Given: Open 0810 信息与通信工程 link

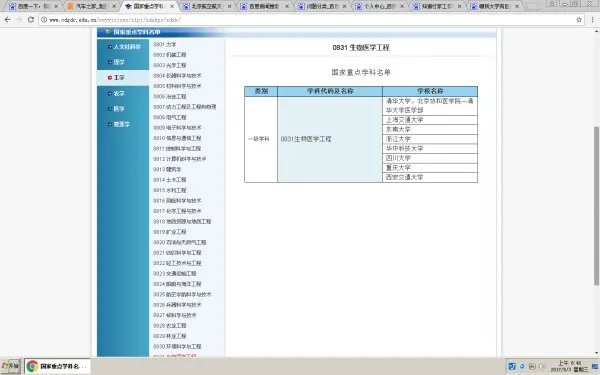Looking at the screenshot, I should pyautogui.click(x=177, y=138).
